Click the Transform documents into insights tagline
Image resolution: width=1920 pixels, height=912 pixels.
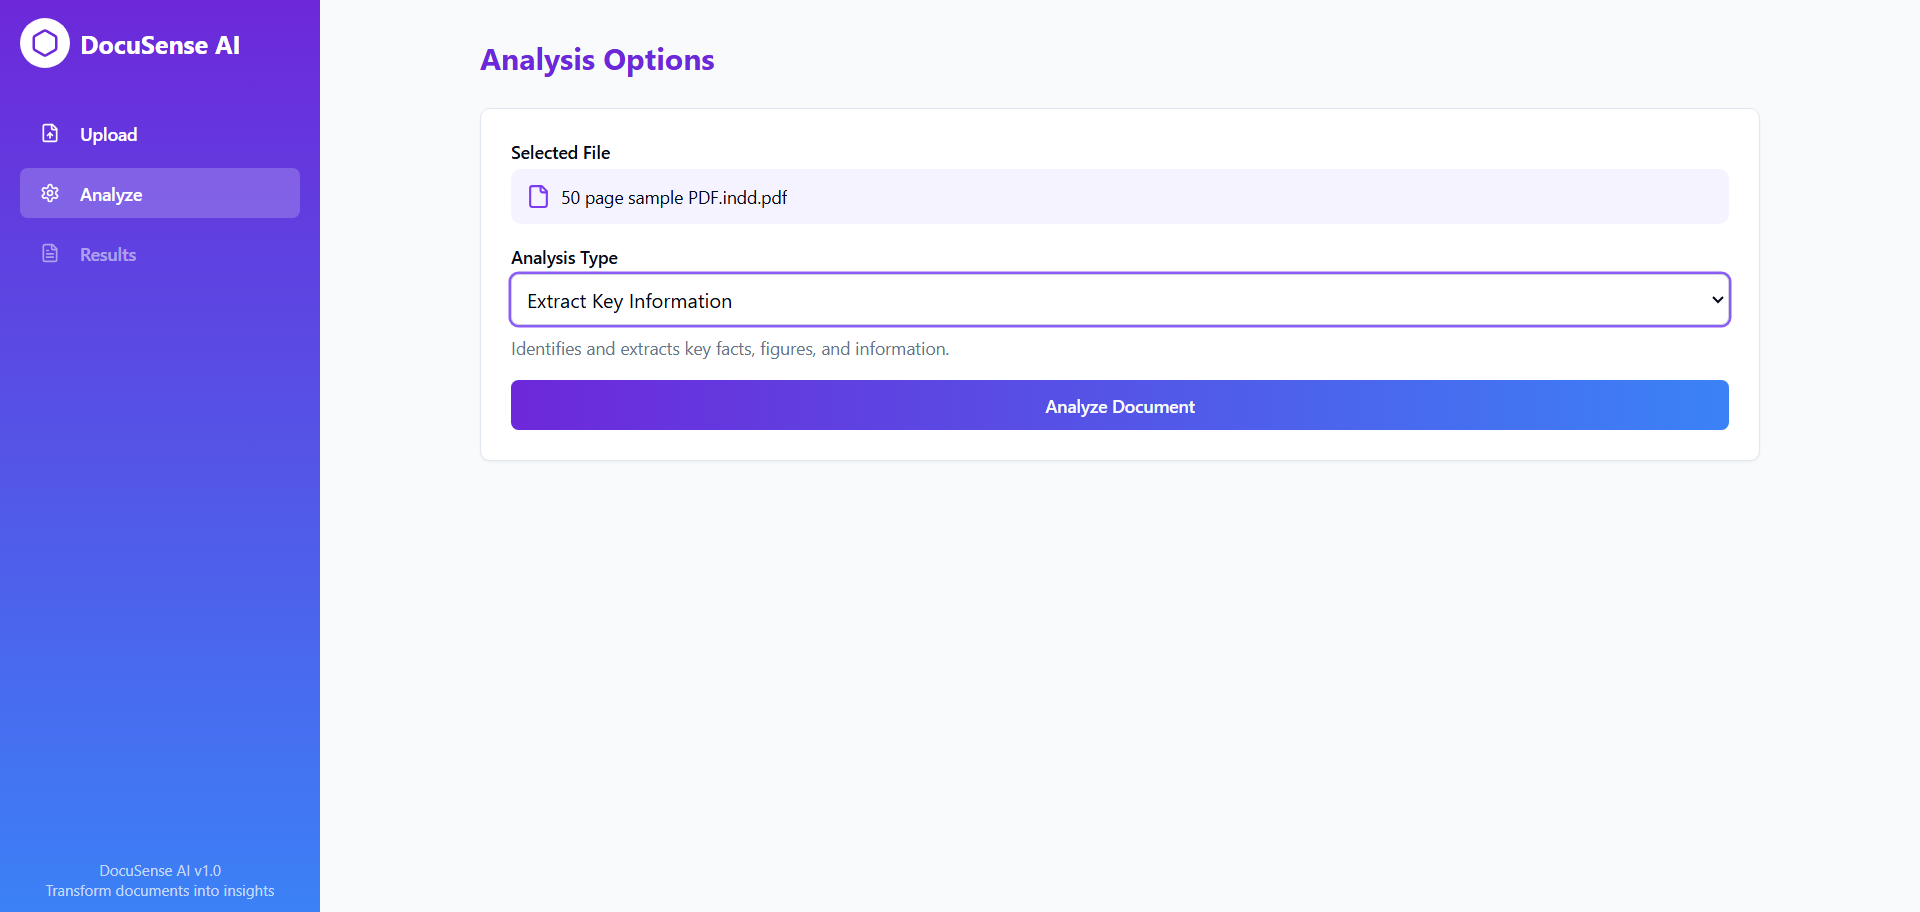pos(160,891)
